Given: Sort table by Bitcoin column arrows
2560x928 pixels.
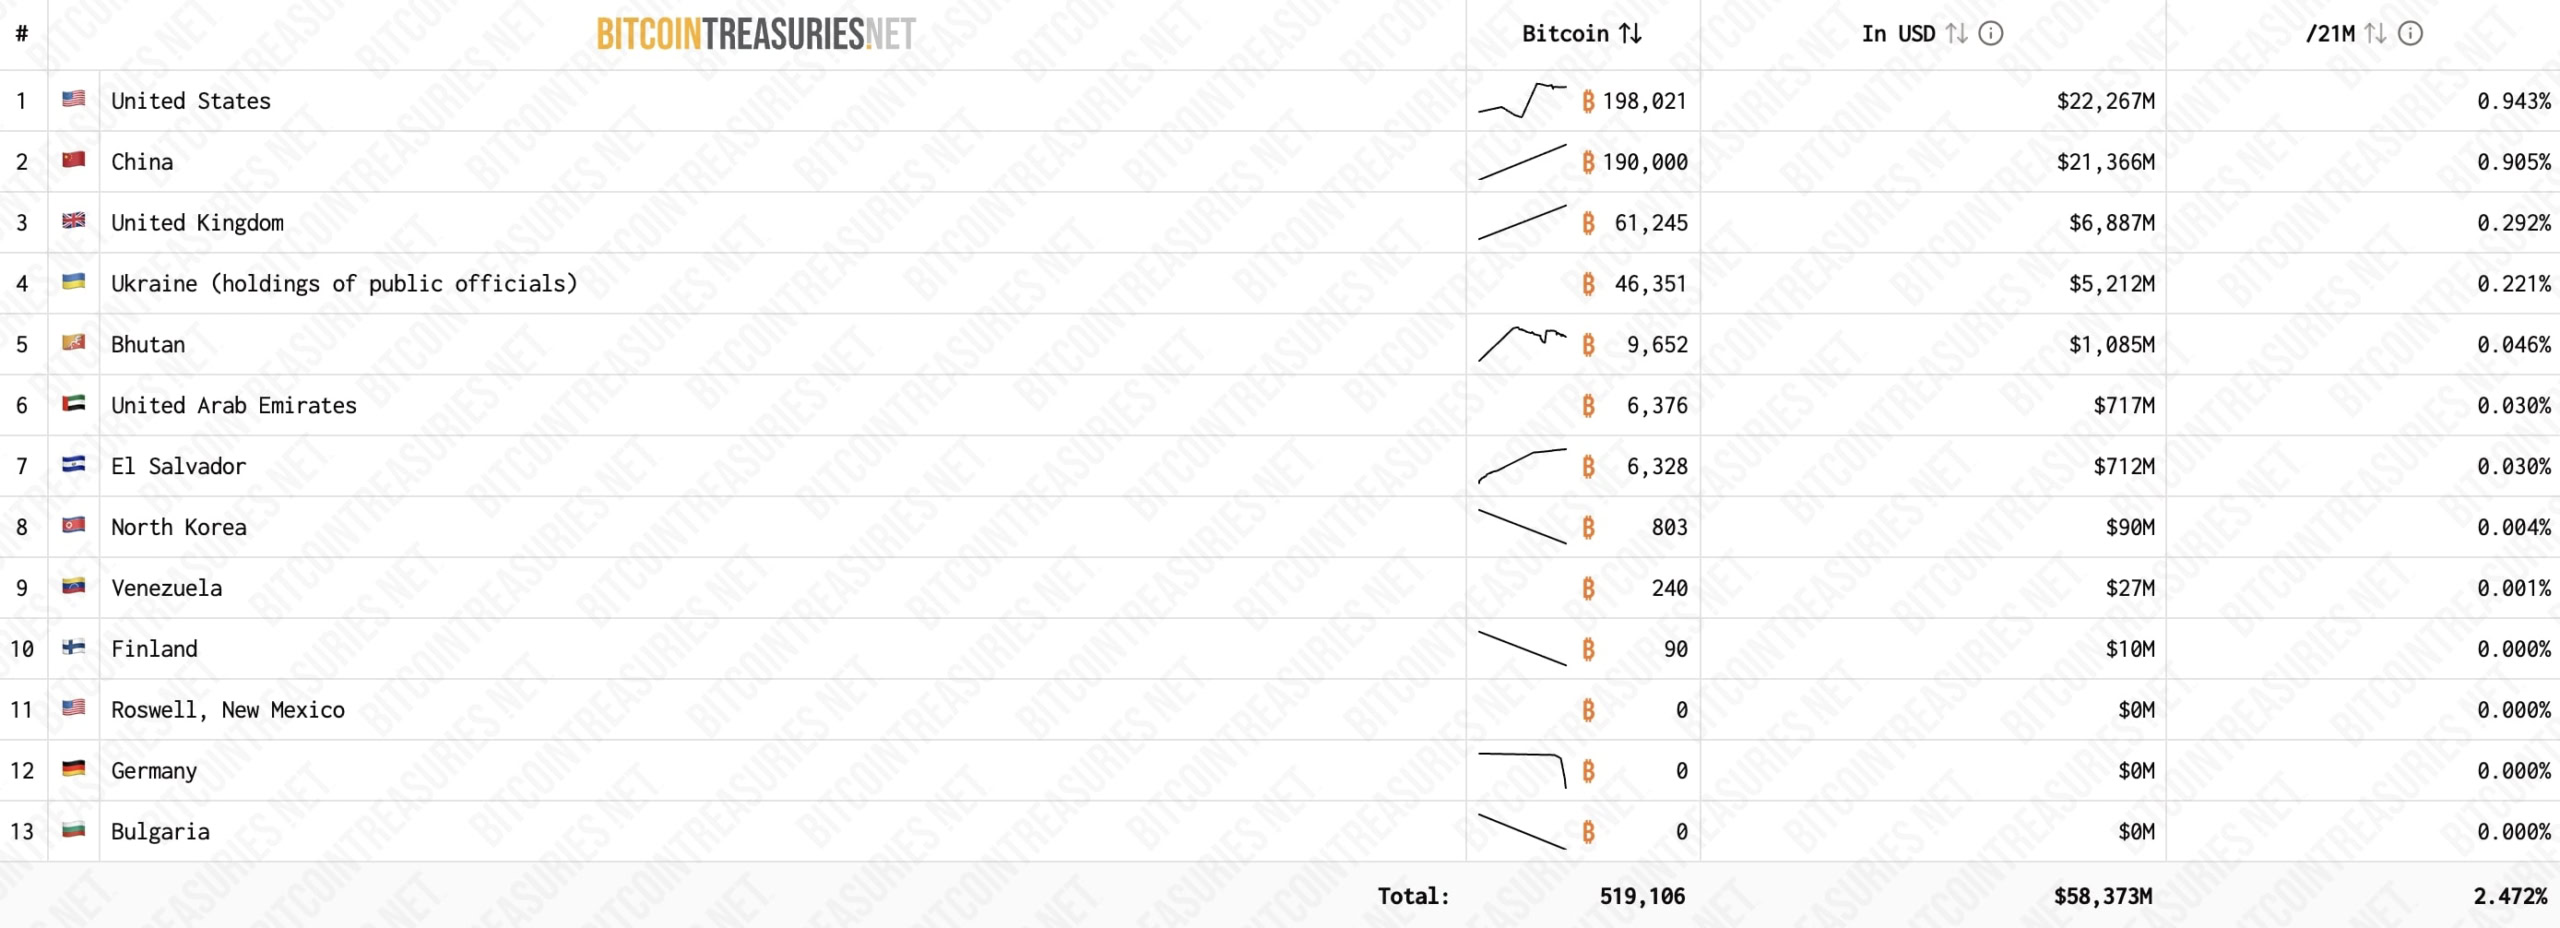Looking at the screenshot, I should 1630,34.
